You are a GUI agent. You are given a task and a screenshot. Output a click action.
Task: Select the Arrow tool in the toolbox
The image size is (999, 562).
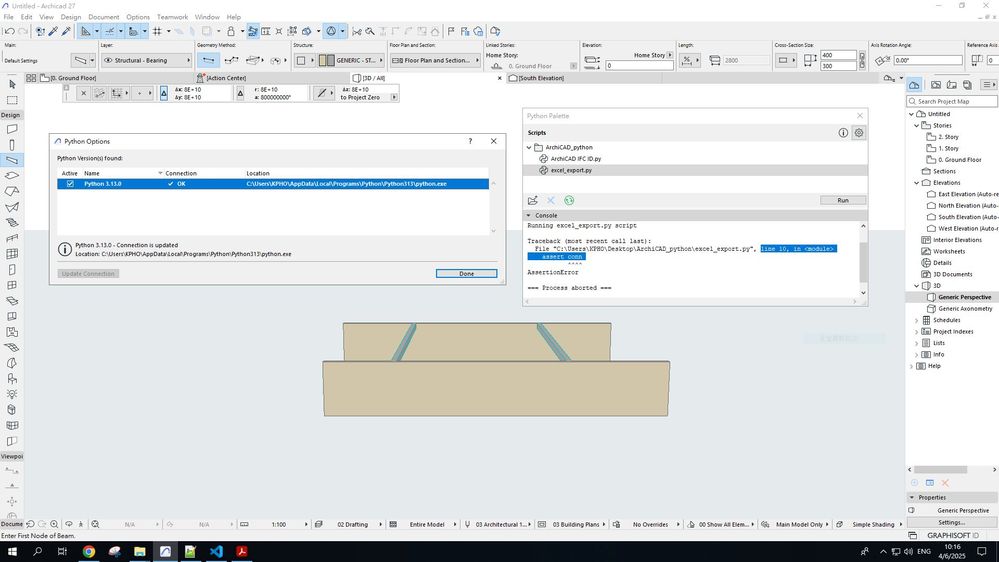coord(12,85)
